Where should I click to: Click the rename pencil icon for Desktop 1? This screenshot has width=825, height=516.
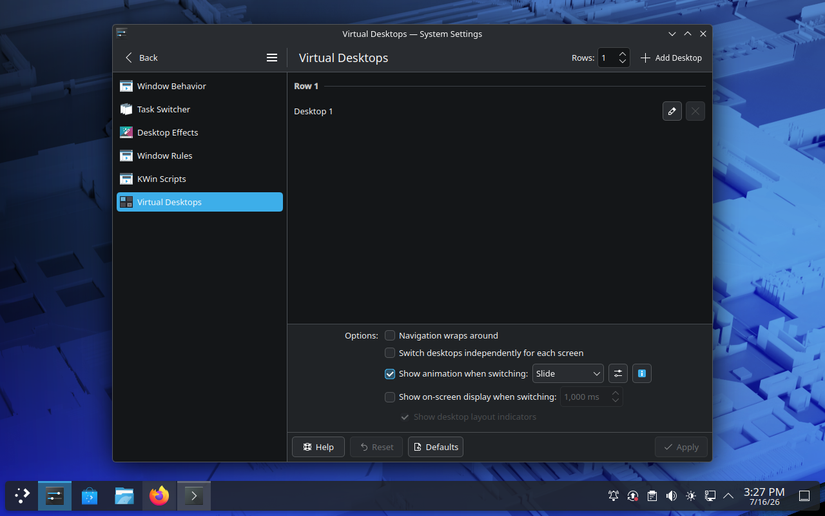pyautogui.click(x=672, y=111)
